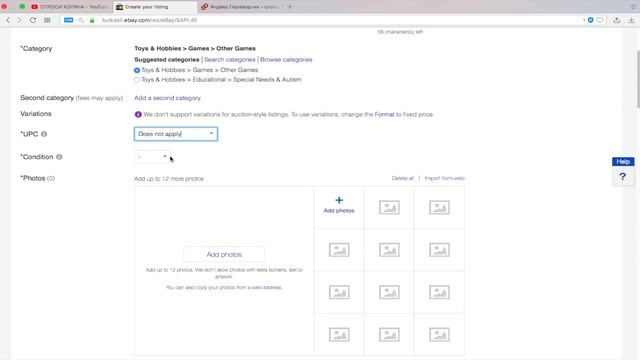Click the top-row middle photo placeholder
This screenshot has height=360, width=640.
coord(389,207)
